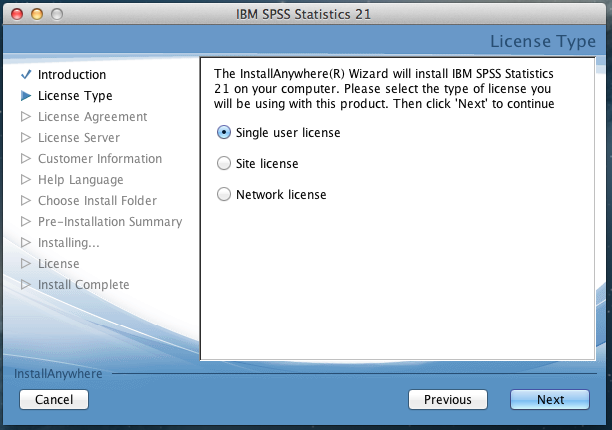The image size is (612, 430).
Task: Click the License Agreement step label
Action: point(93,117)
